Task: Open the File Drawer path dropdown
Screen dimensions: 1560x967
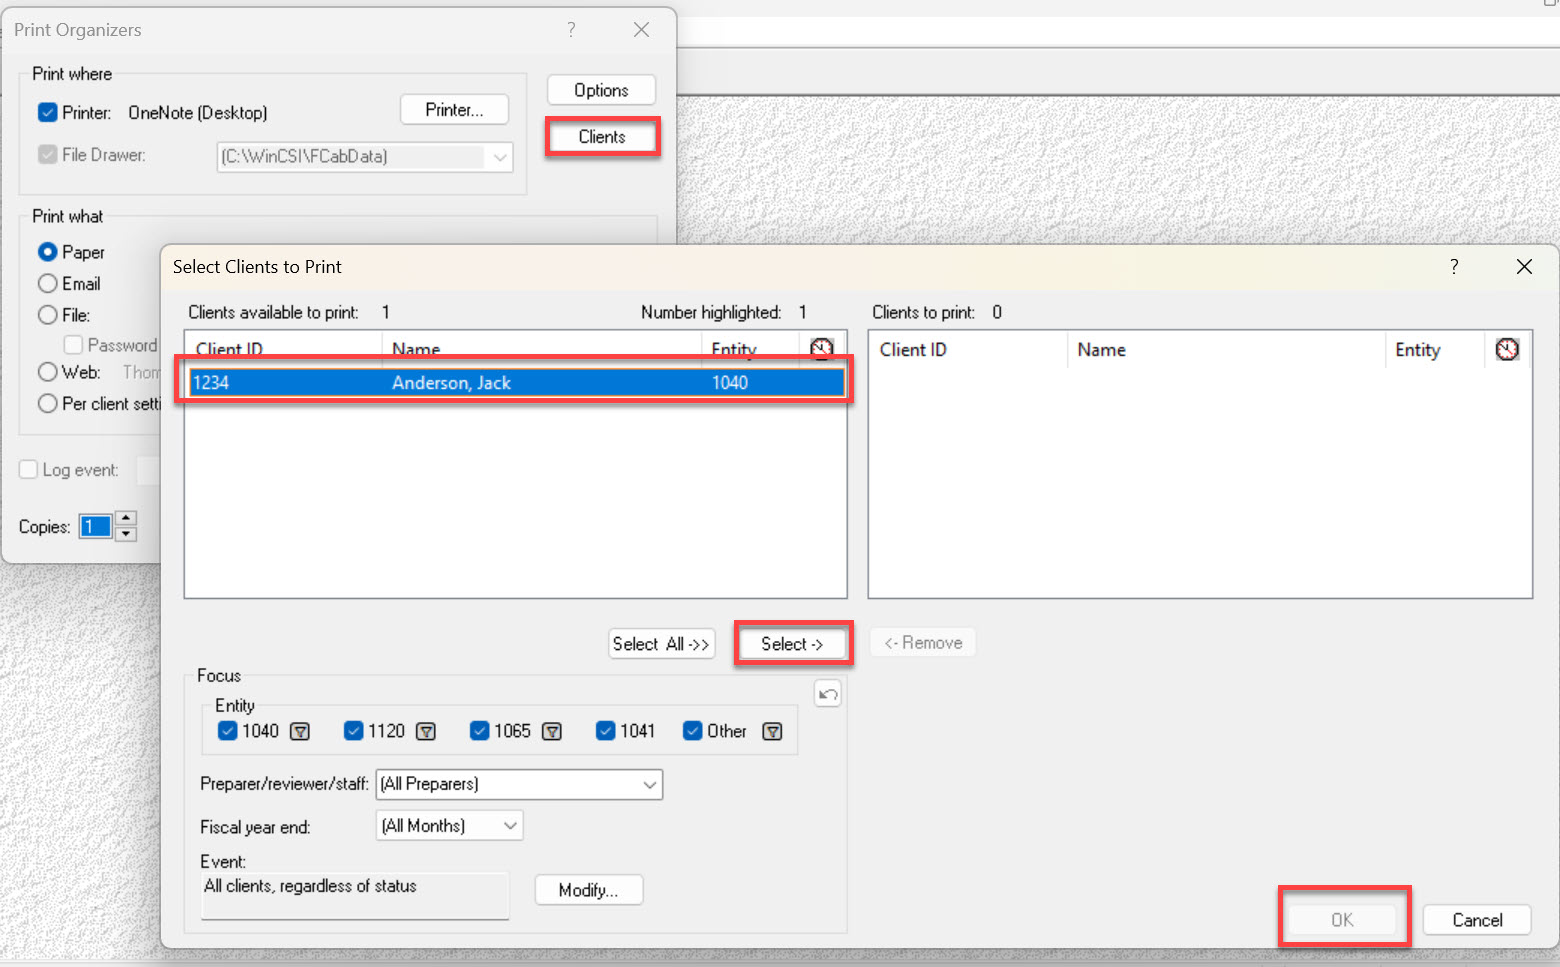Action: 500,157
